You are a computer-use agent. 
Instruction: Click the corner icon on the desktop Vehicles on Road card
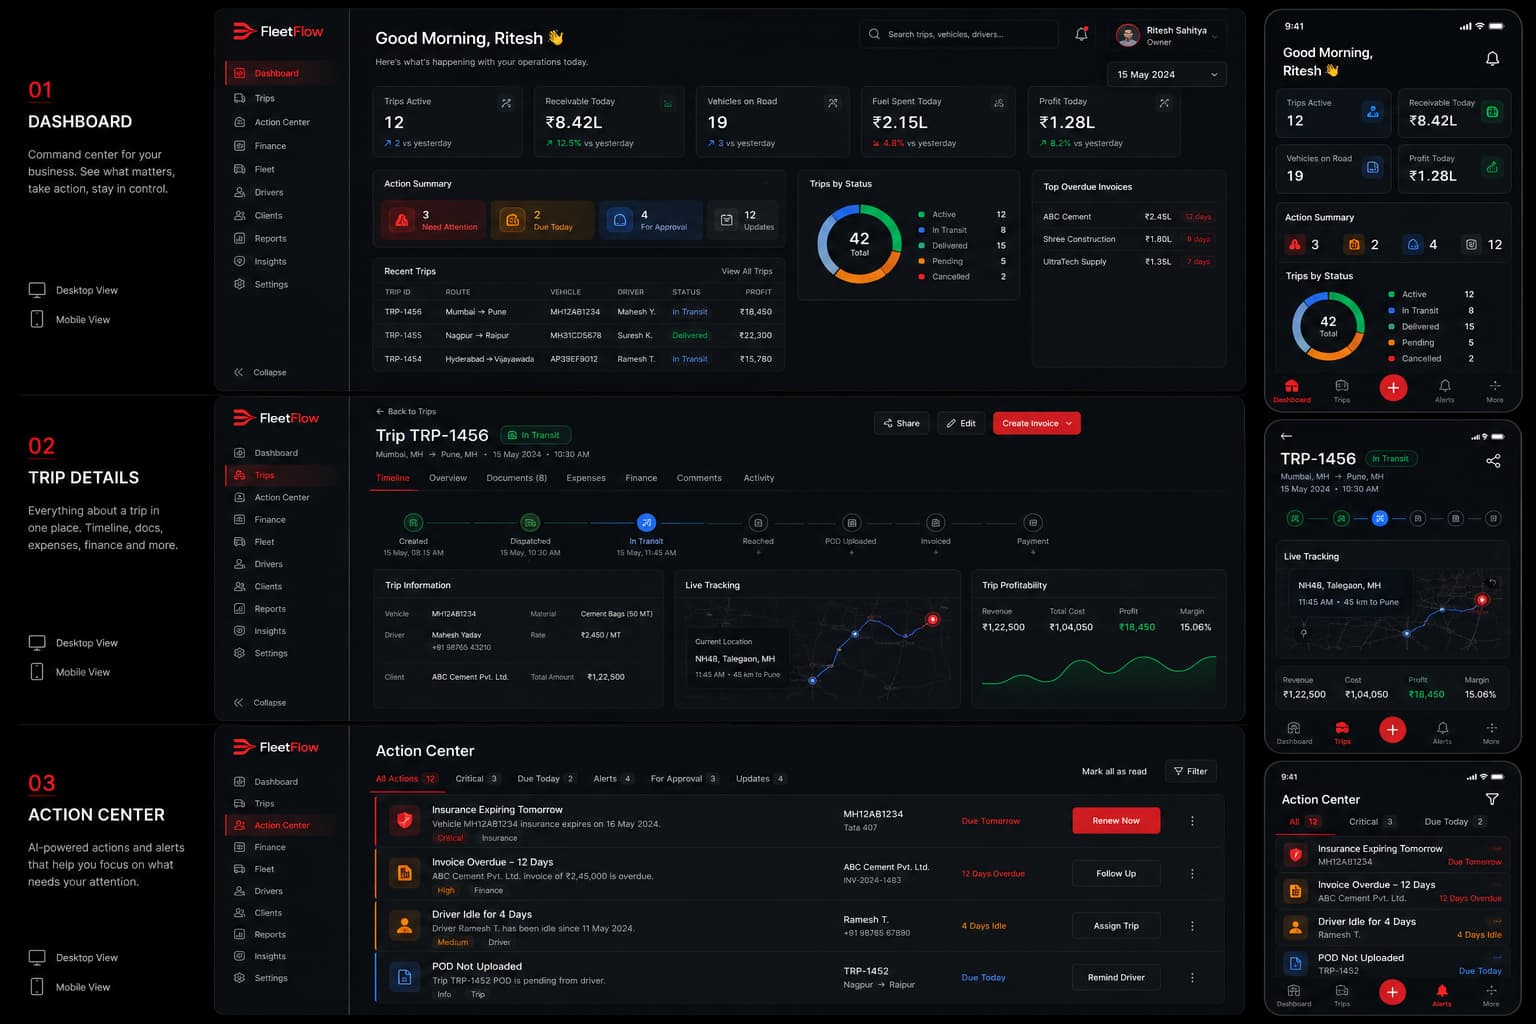(x=833, y=103)
